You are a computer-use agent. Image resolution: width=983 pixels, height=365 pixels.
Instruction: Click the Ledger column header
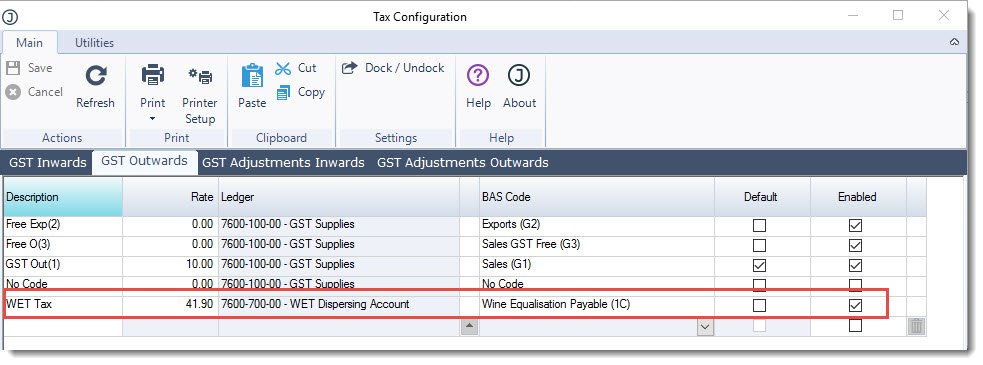339,197
